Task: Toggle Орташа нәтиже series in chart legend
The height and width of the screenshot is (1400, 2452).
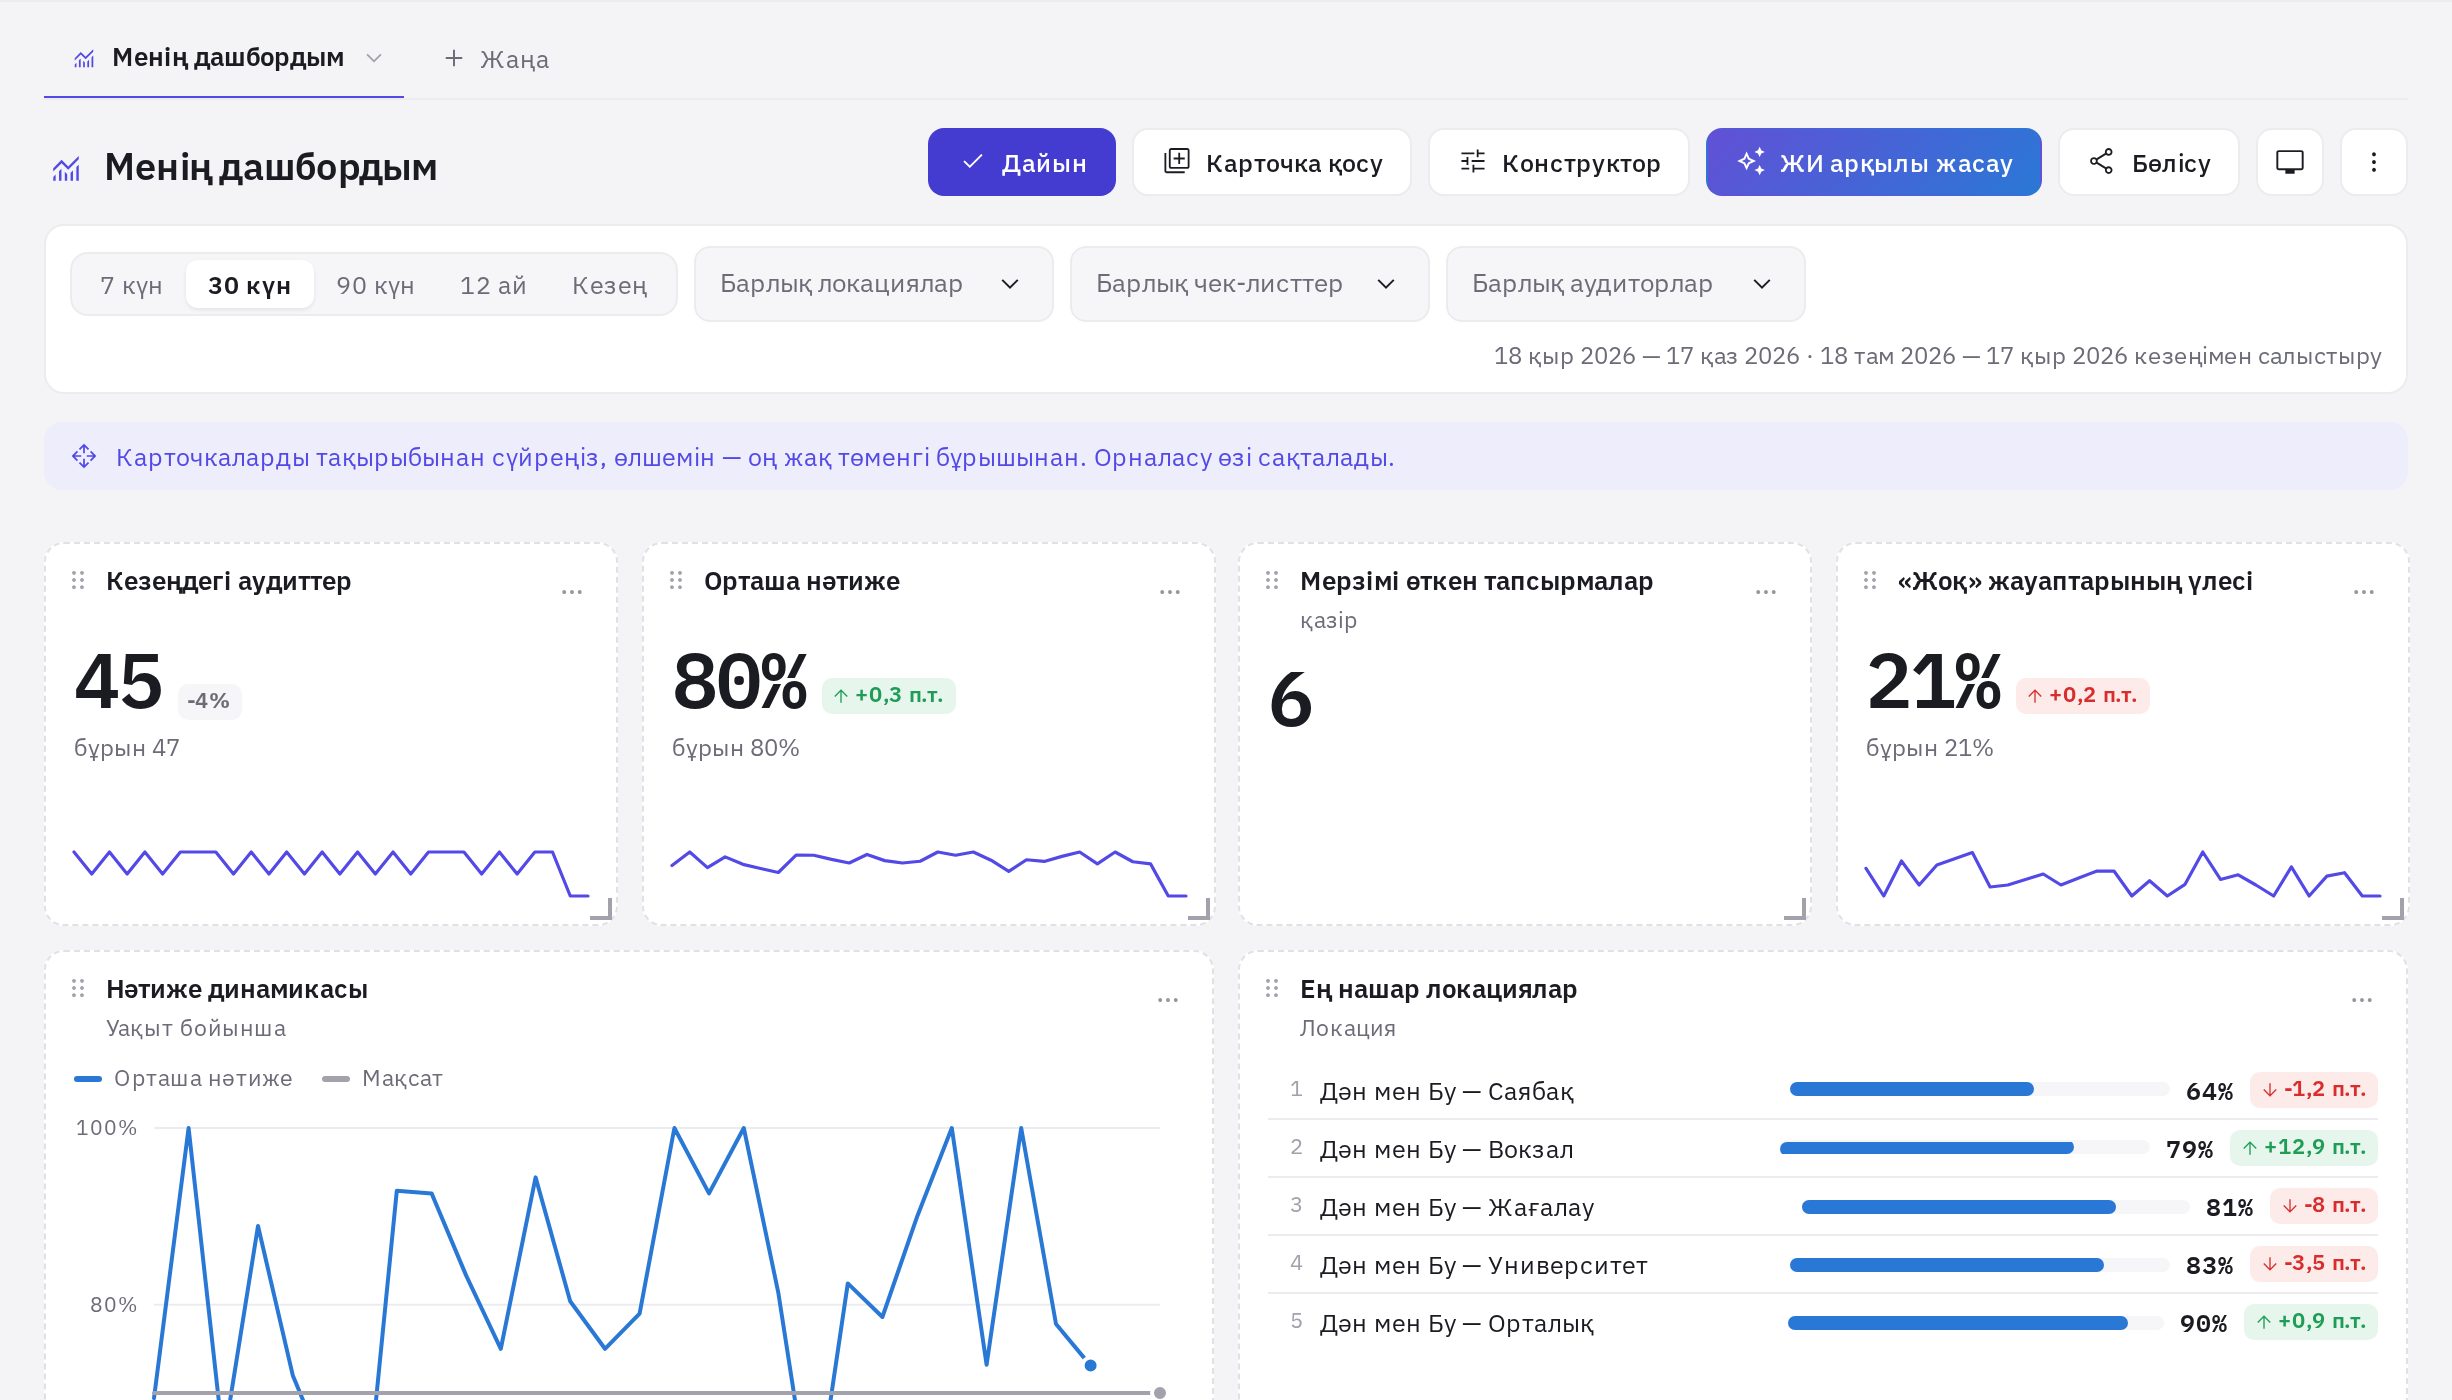Action: [184, 1078]
